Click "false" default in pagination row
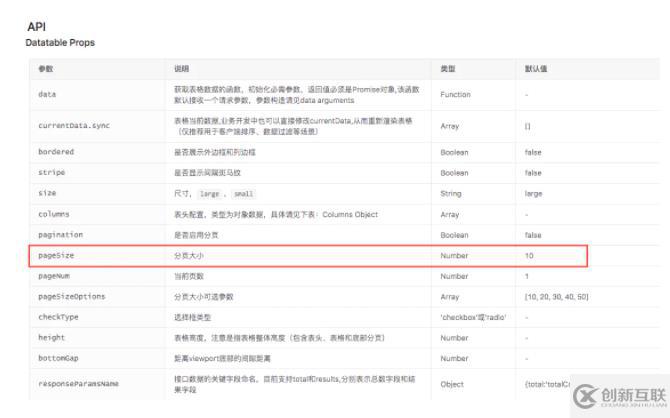The image size is (670, 418). tap(533, 235)
